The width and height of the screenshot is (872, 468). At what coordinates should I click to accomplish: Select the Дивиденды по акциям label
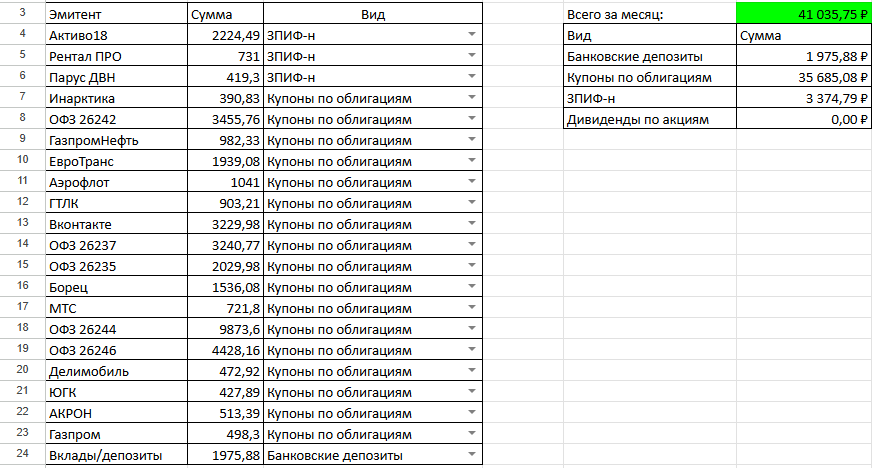pyautogui.click(x=650, y=119)
